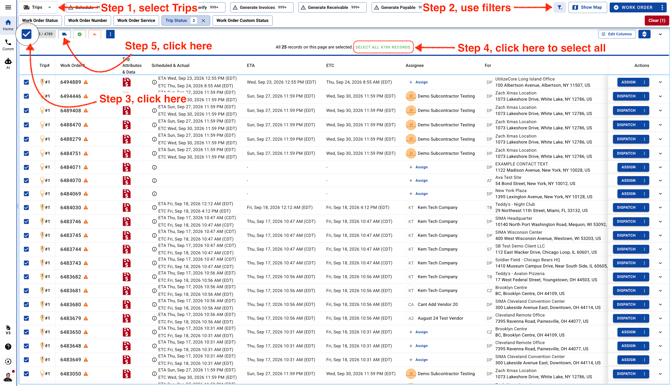Uncheck the row checkbox for 6483745
The image size is (670, 386).
26,236
